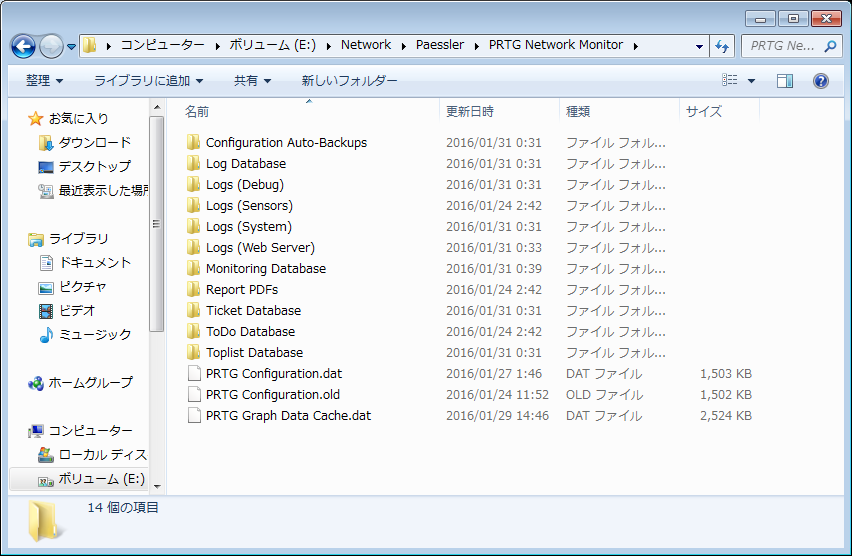Open ローカル ディスク drive in sidebar
The width and height of the screenshot is (852, 556).
[92, 454]
